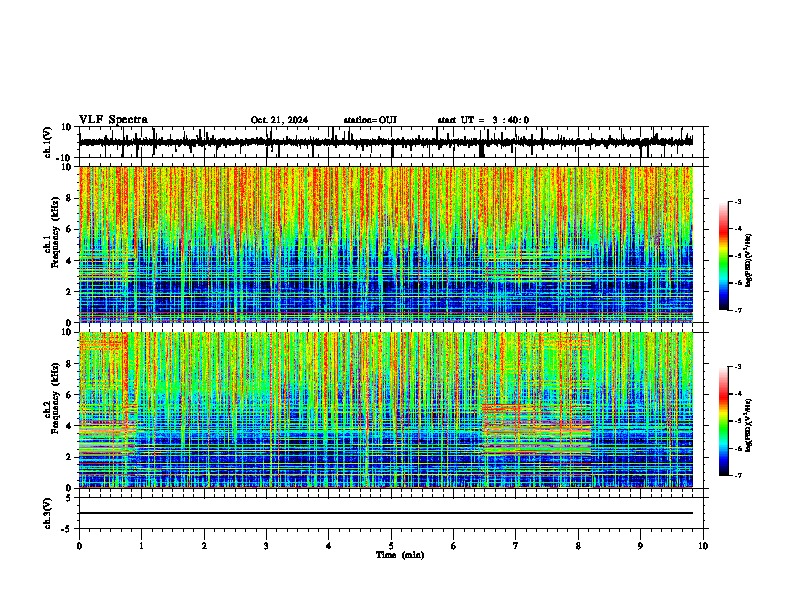792x612 pixels.
Task: Click the "-3" tick on ch.1 color bar
Action: [738, 201]
